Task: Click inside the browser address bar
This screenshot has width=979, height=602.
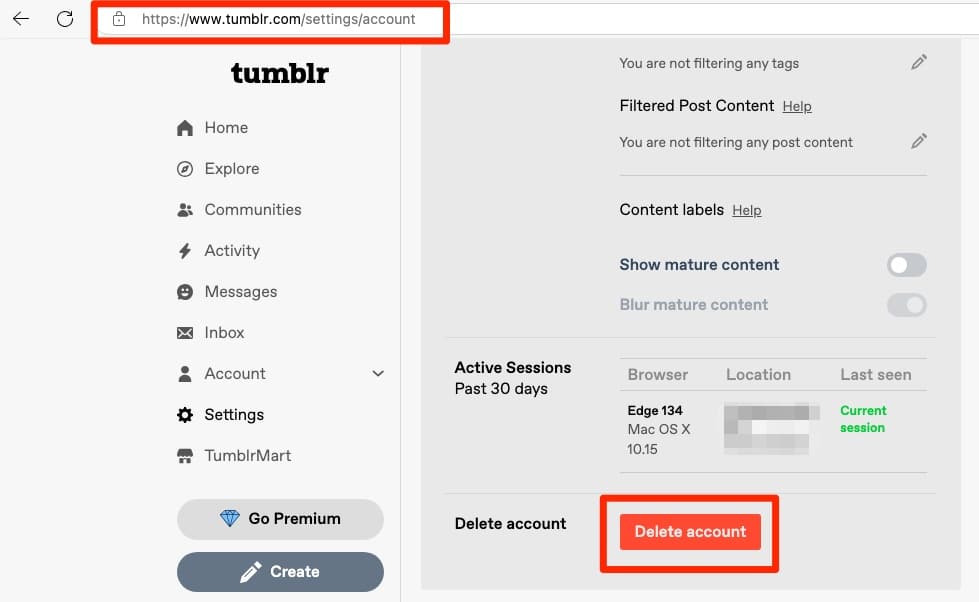Action: tap(270, 18)
